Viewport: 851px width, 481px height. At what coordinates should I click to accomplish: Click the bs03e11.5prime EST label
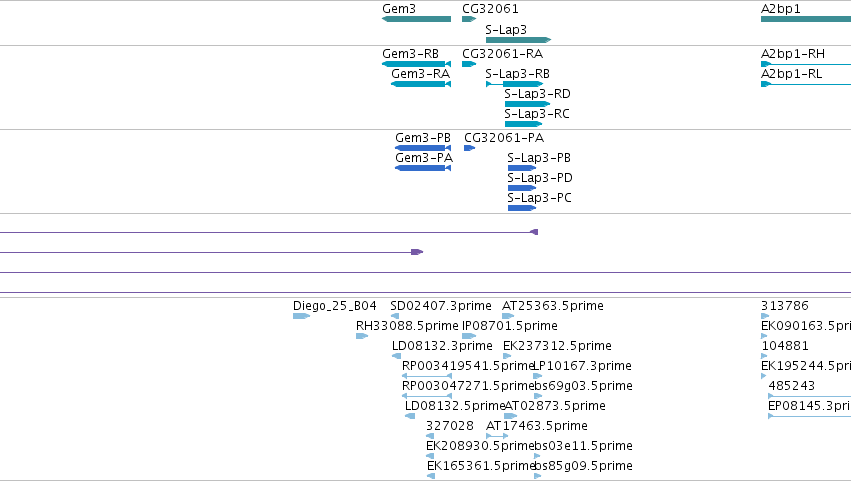click(x=583, y=446)
